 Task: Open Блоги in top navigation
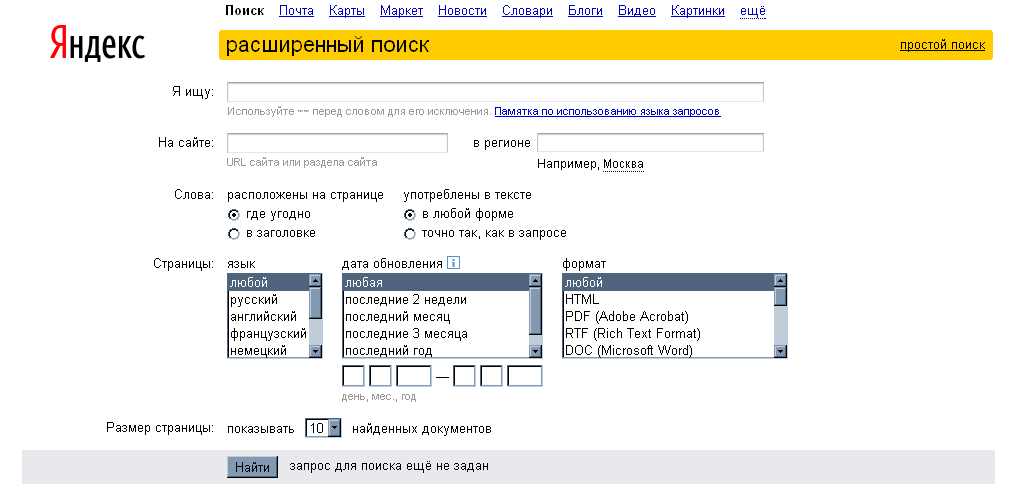click(586, 11)
